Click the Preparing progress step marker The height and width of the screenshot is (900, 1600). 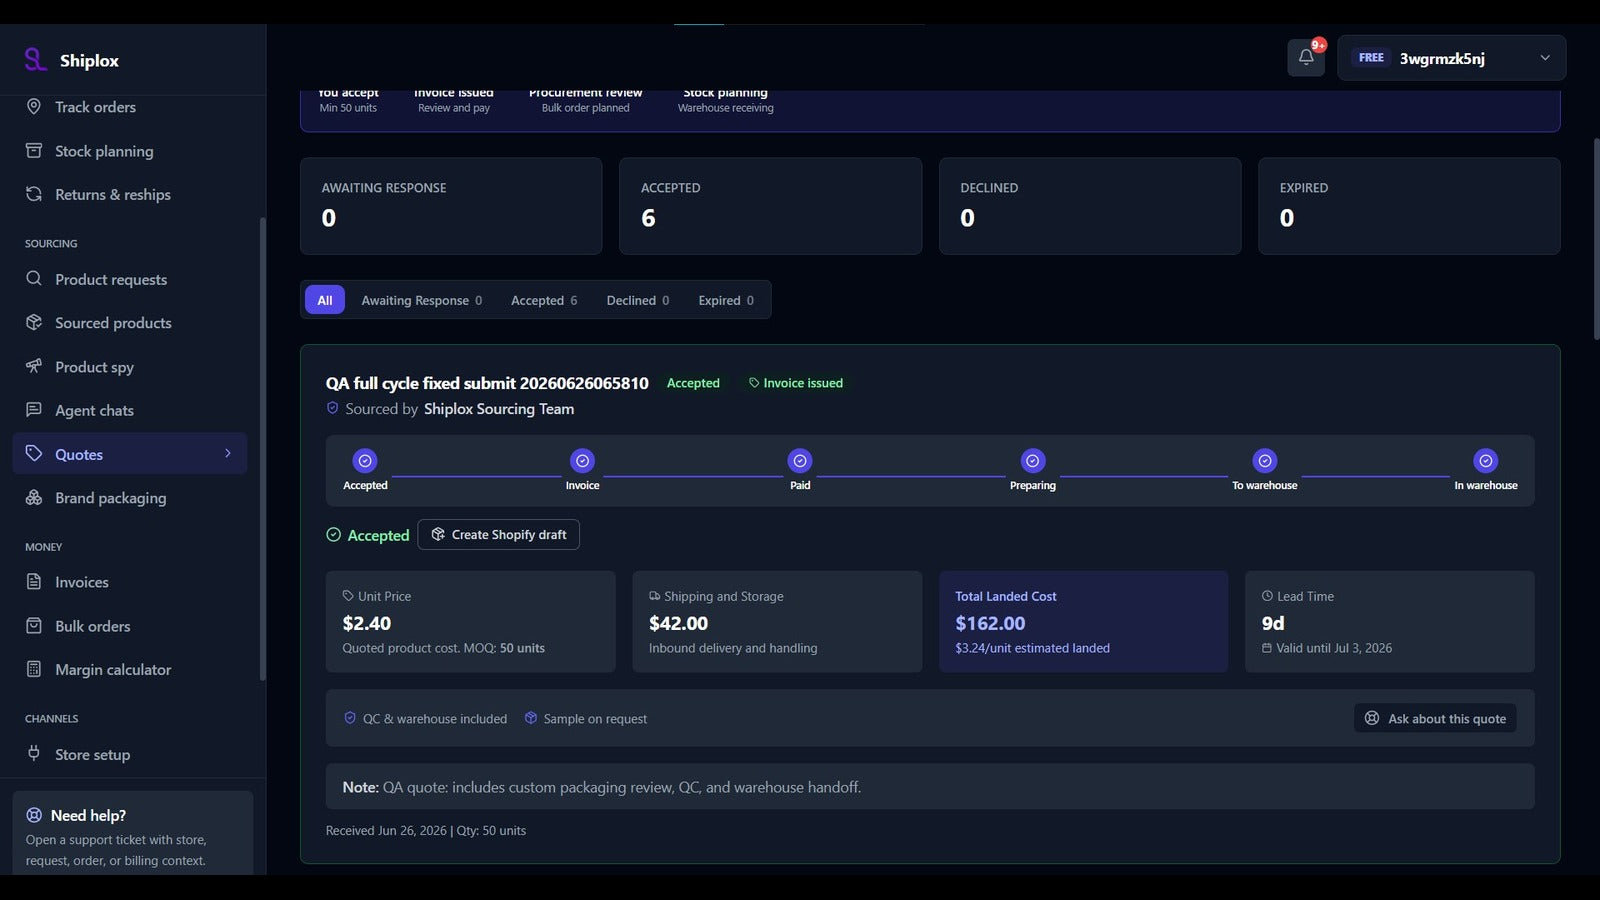(1033, 461)
